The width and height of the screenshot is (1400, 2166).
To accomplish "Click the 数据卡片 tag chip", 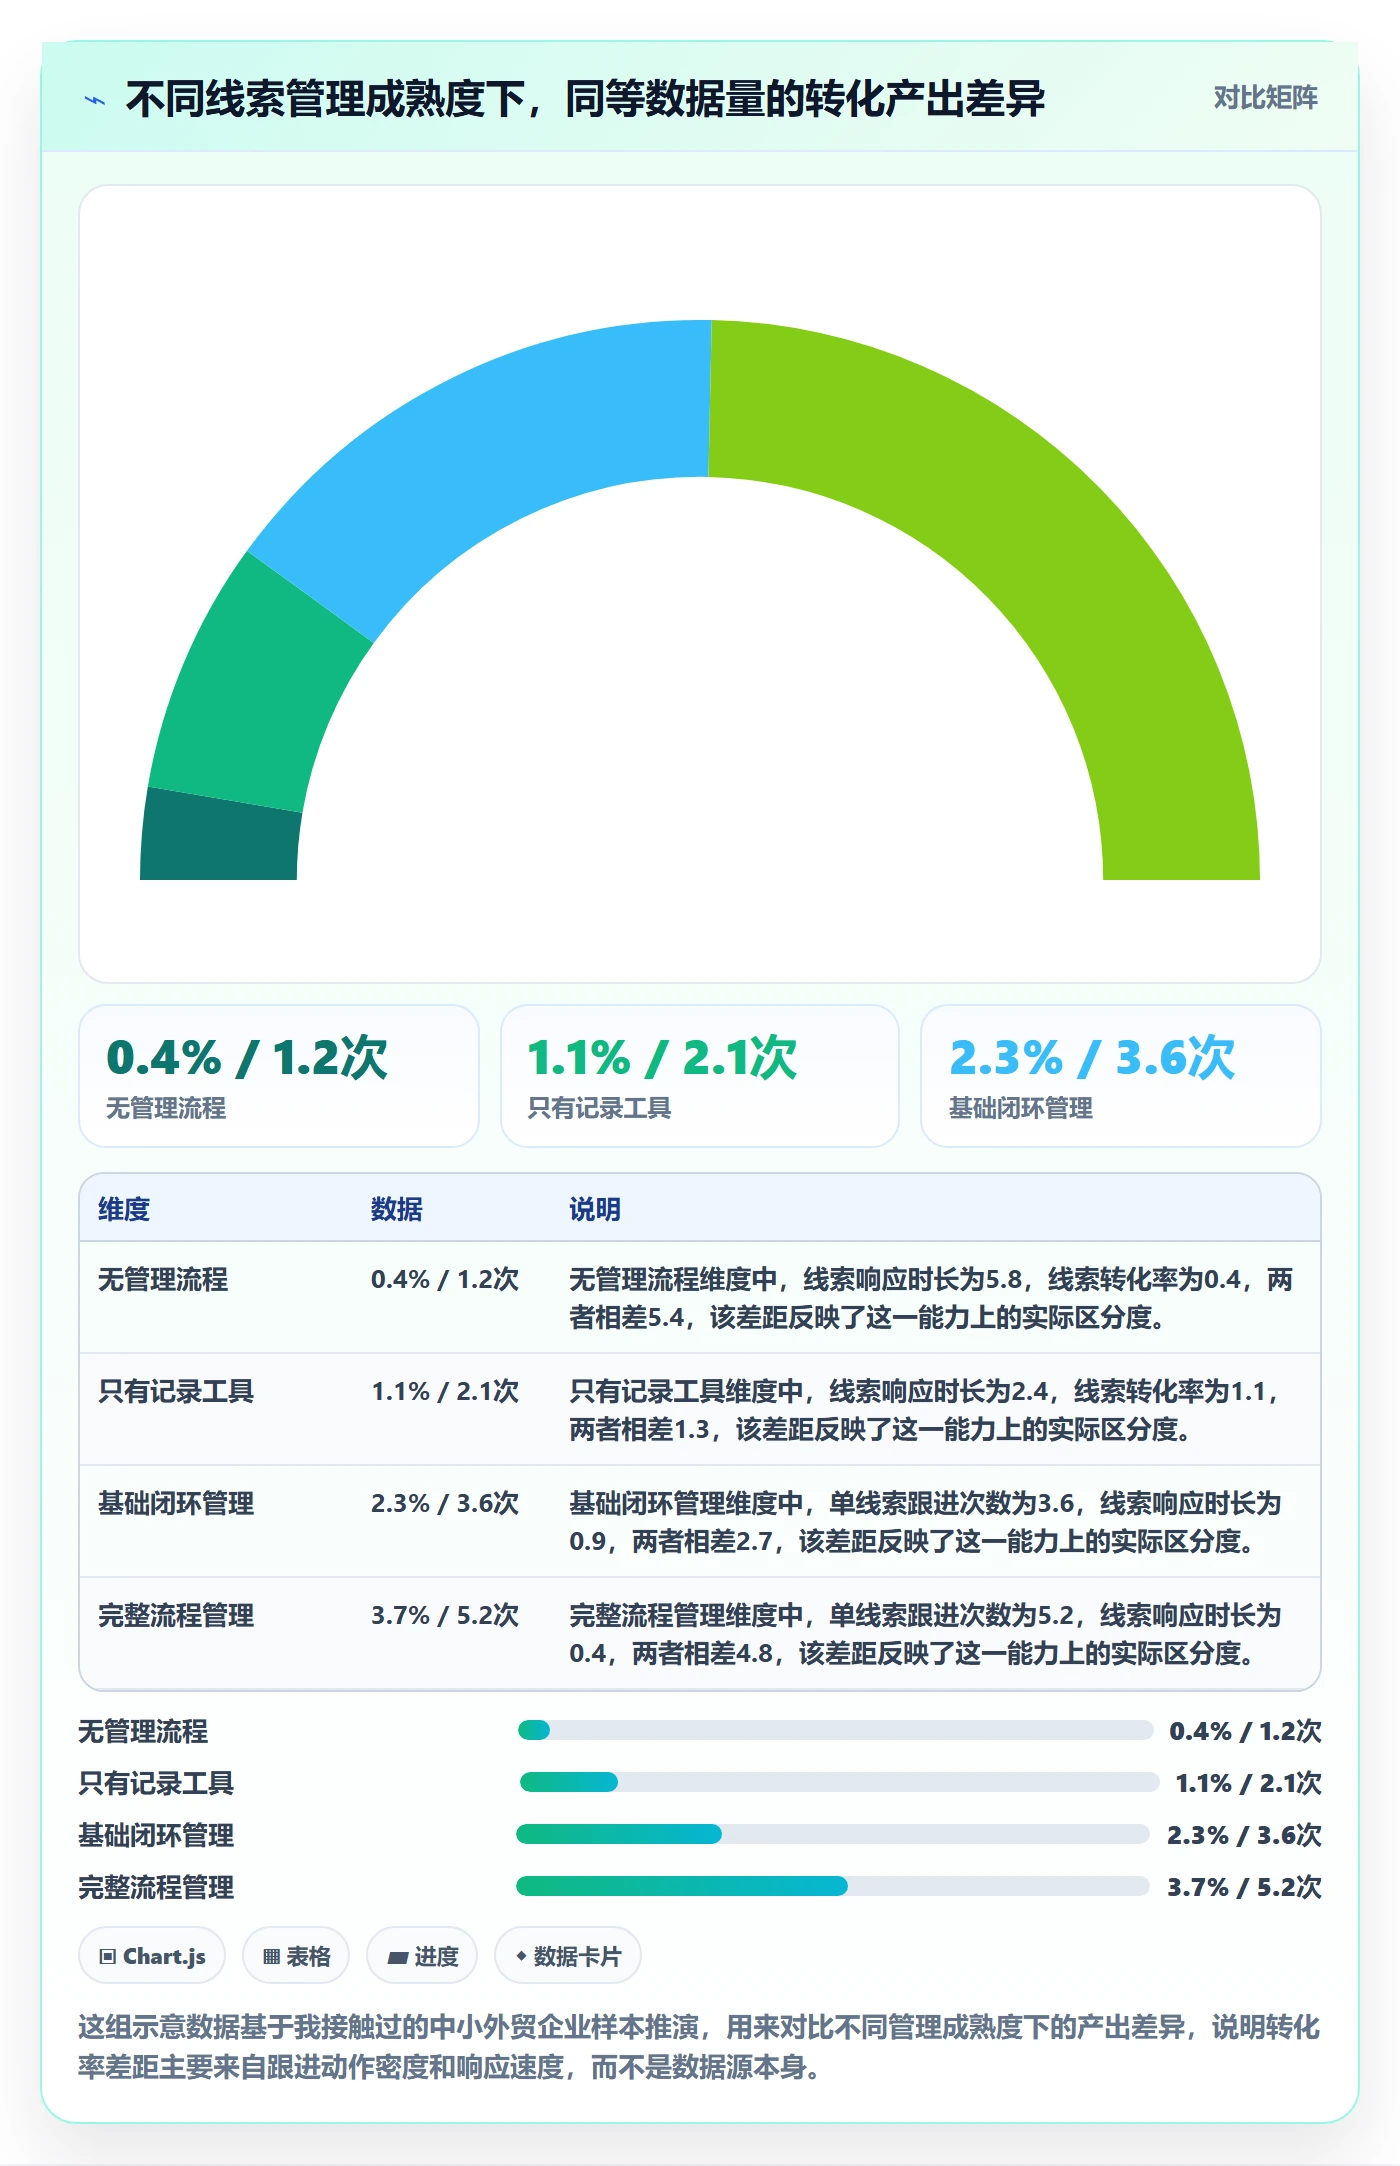I will [568, 1955].
